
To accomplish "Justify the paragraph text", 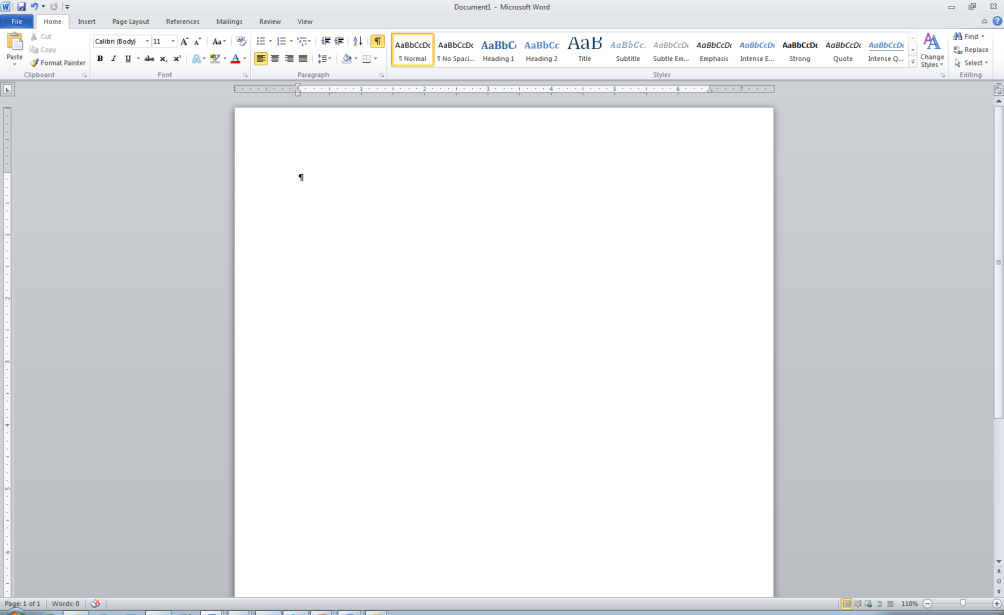I will pos(303,59).
